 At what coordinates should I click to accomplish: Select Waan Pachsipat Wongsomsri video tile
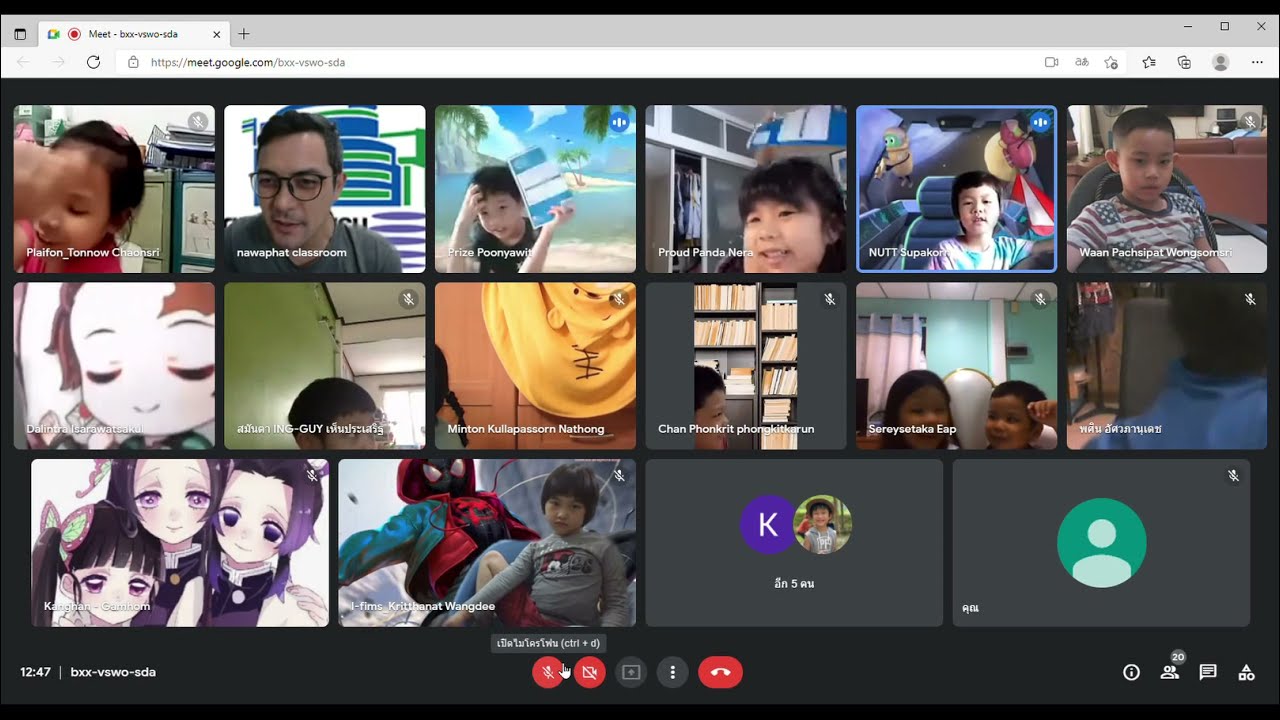point(1167,189)
